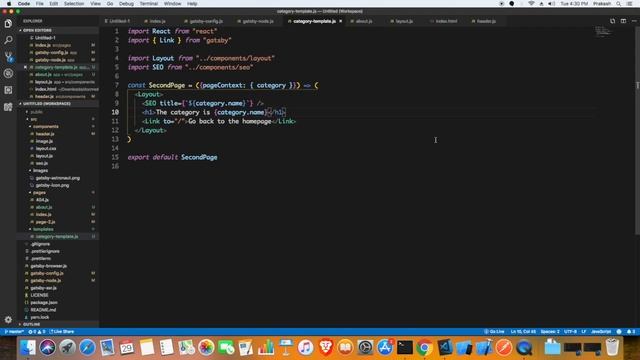Click the feedback smiley icon
This screenshot has height=360, width=640.
point(619,331)
